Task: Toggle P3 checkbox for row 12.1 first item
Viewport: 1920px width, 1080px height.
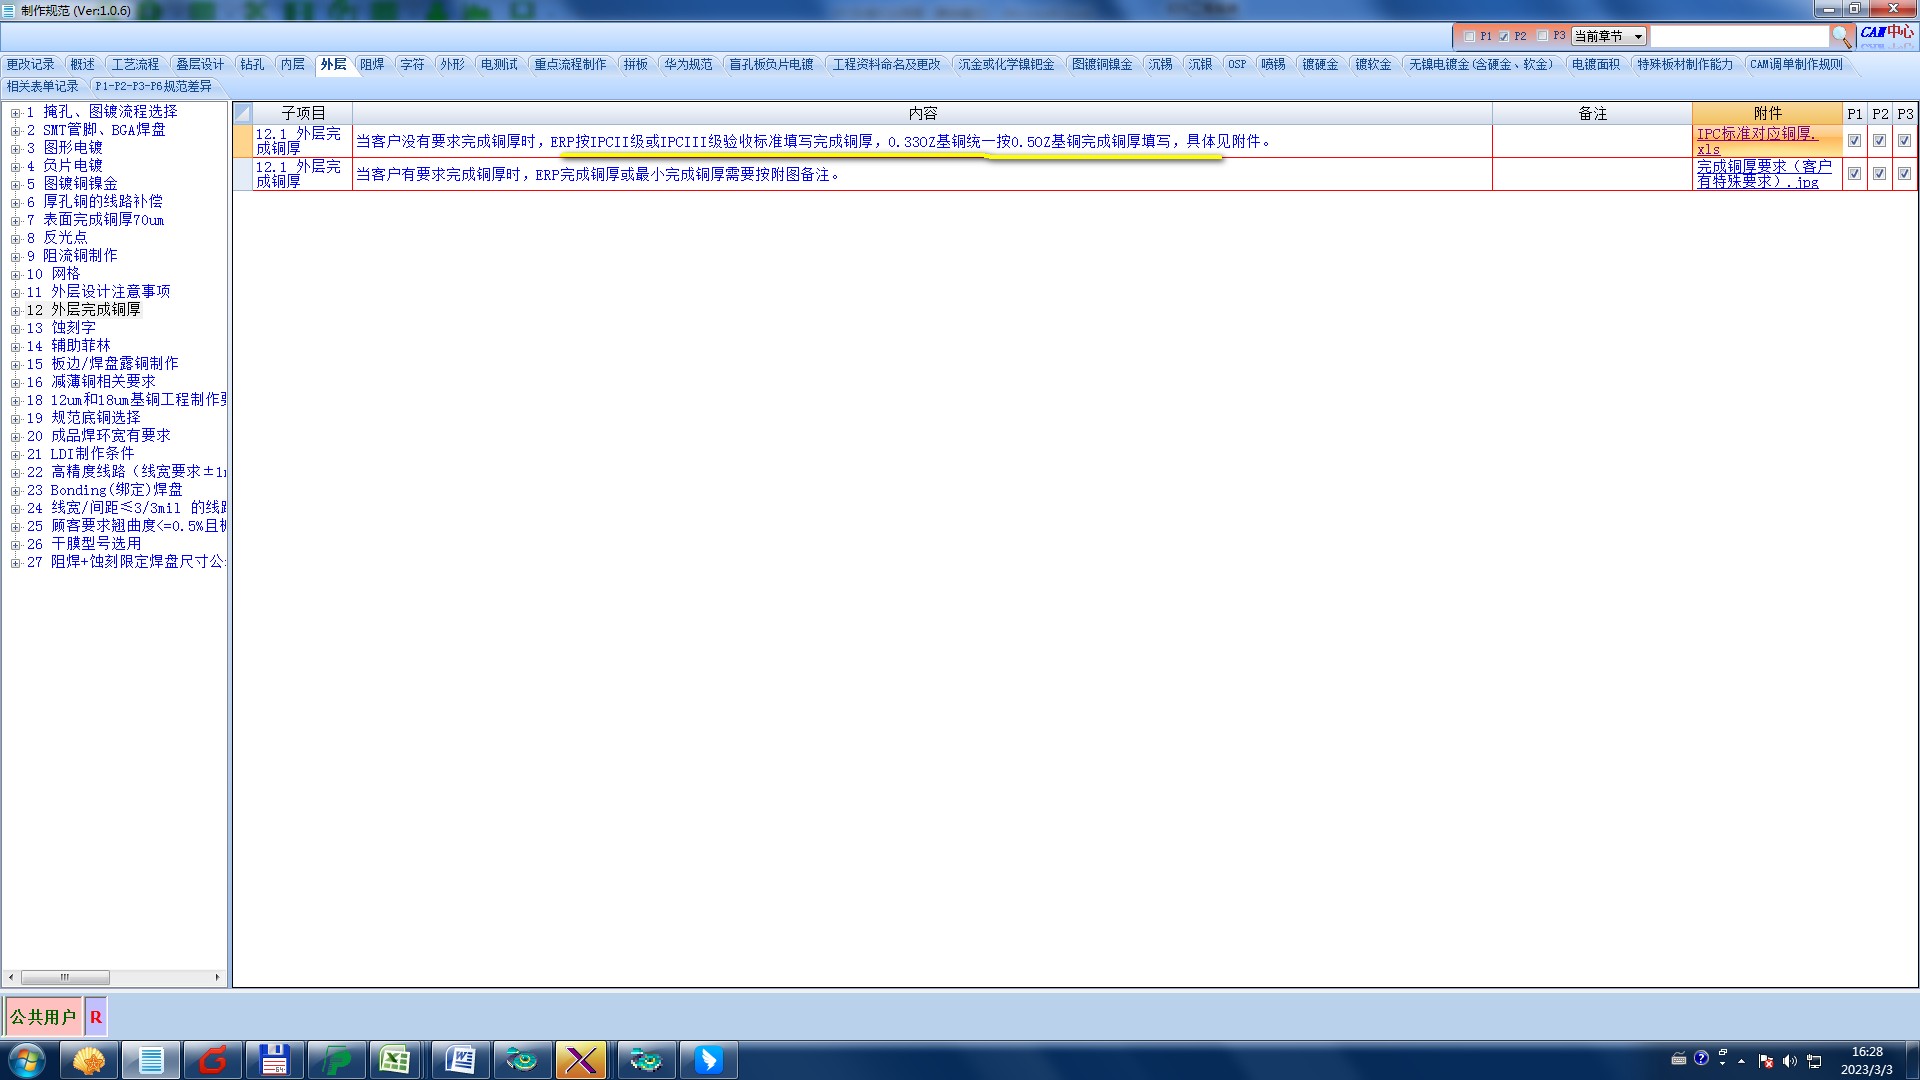Action: point(1904,141)
